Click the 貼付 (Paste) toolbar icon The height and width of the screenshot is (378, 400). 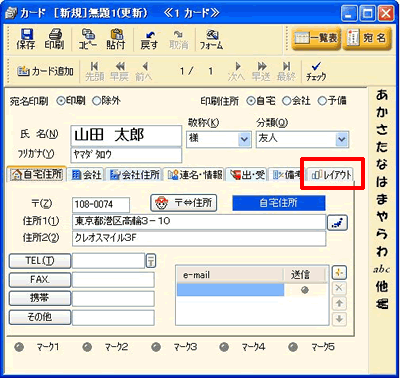coord(116,39)
